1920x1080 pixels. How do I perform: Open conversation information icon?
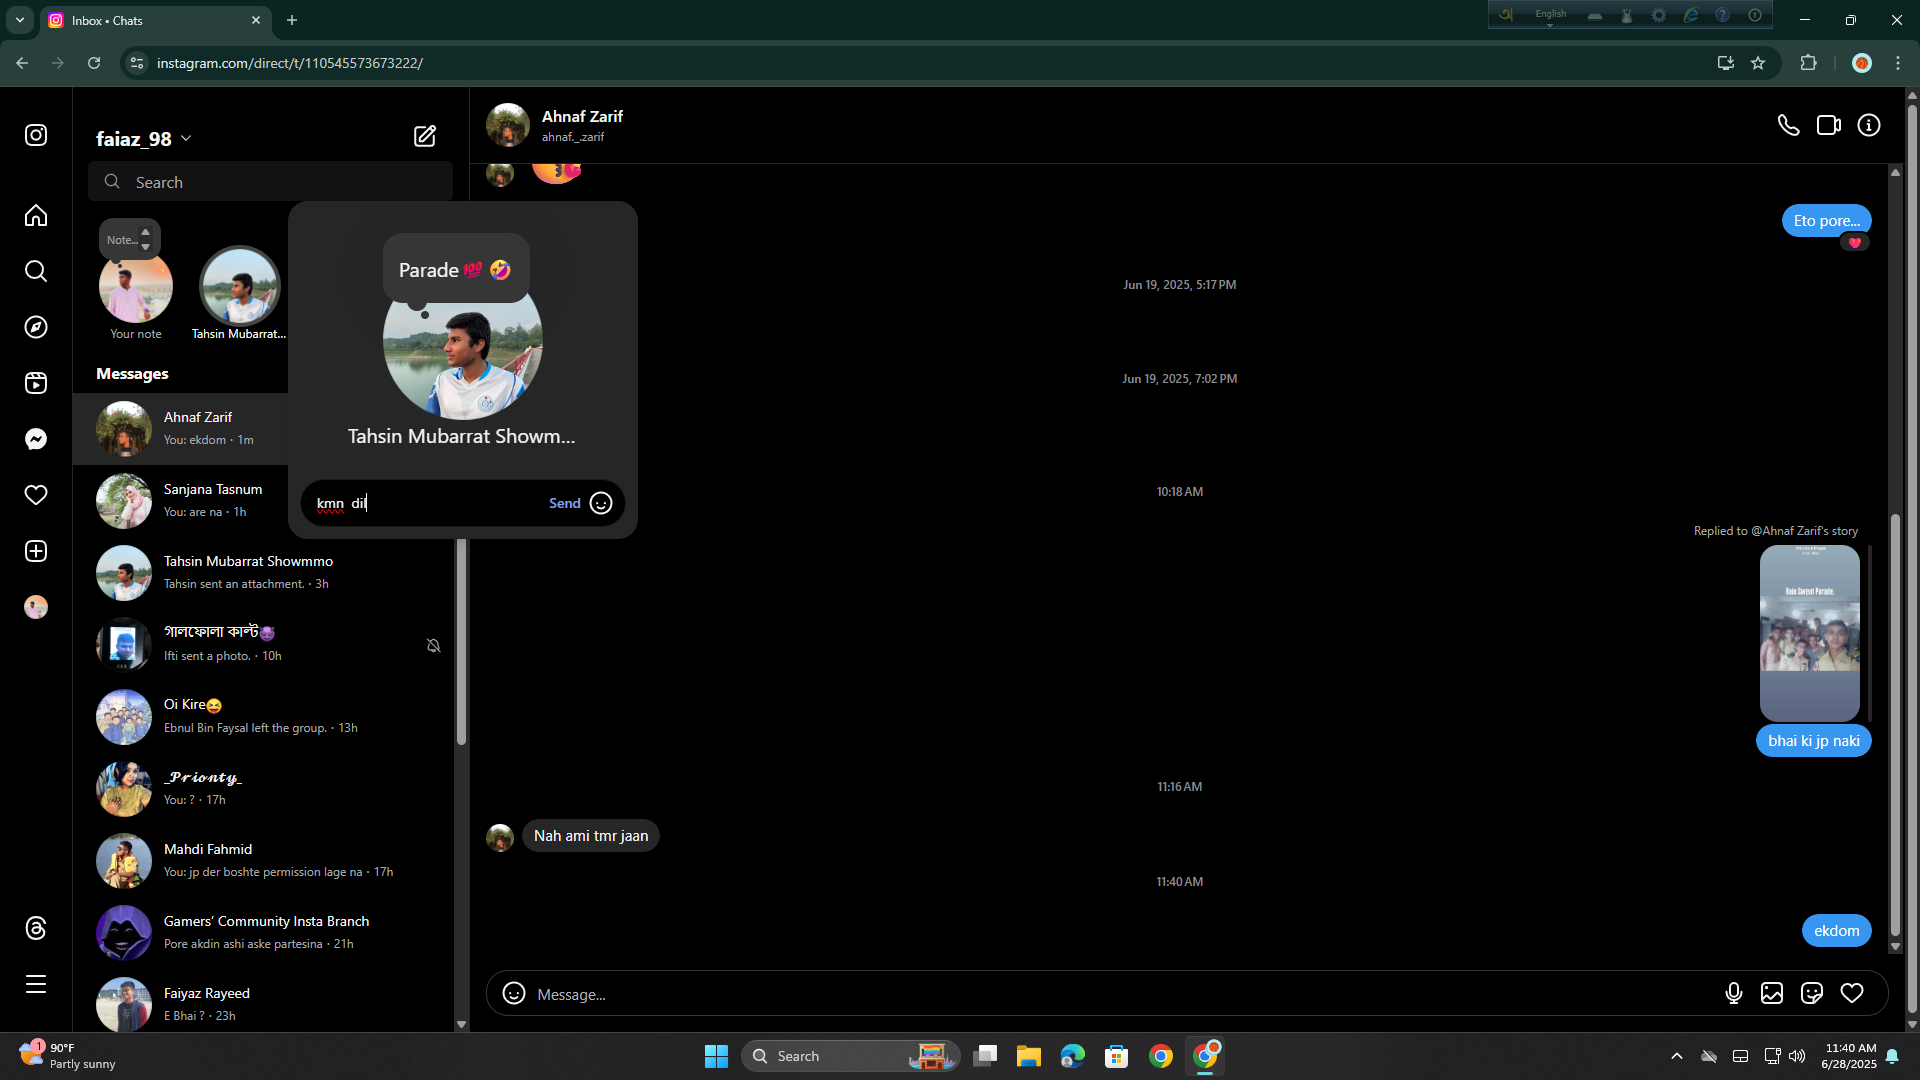(1869, 125)
